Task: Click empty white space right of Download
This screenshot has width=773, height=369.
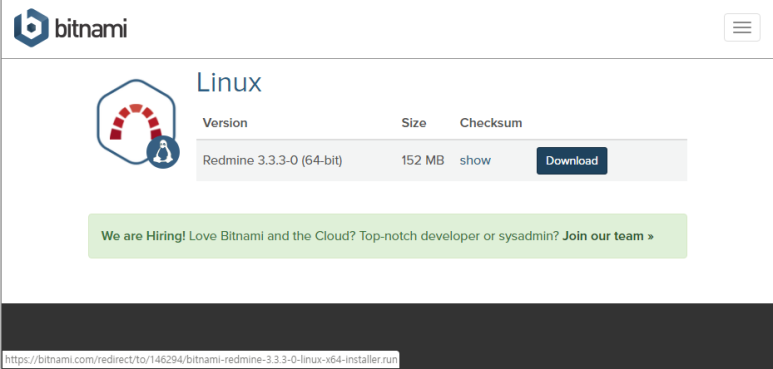Action: click(647, 161)
